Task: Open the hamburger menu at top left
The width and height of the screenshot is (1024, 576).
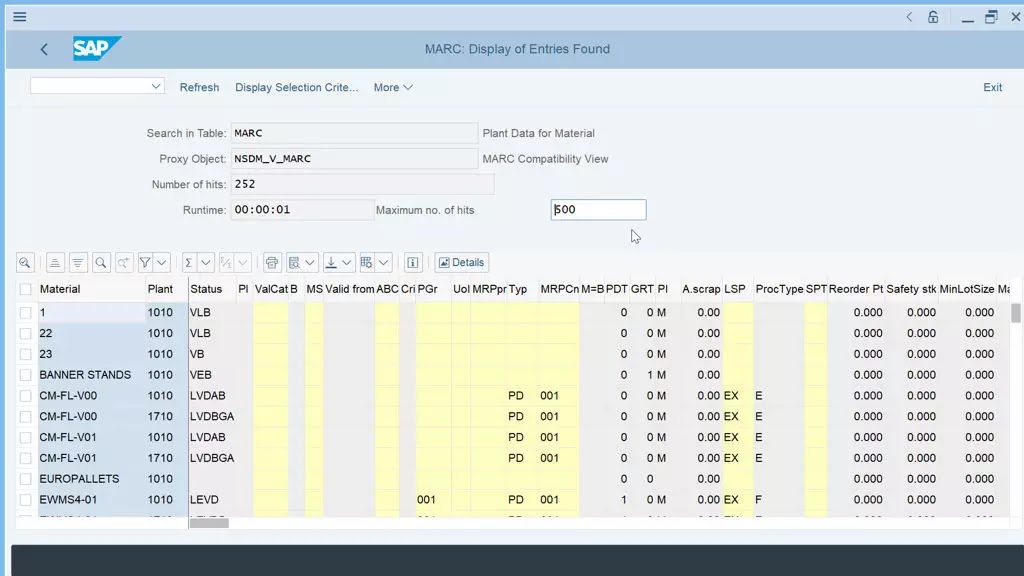Action: pos(20,16)
